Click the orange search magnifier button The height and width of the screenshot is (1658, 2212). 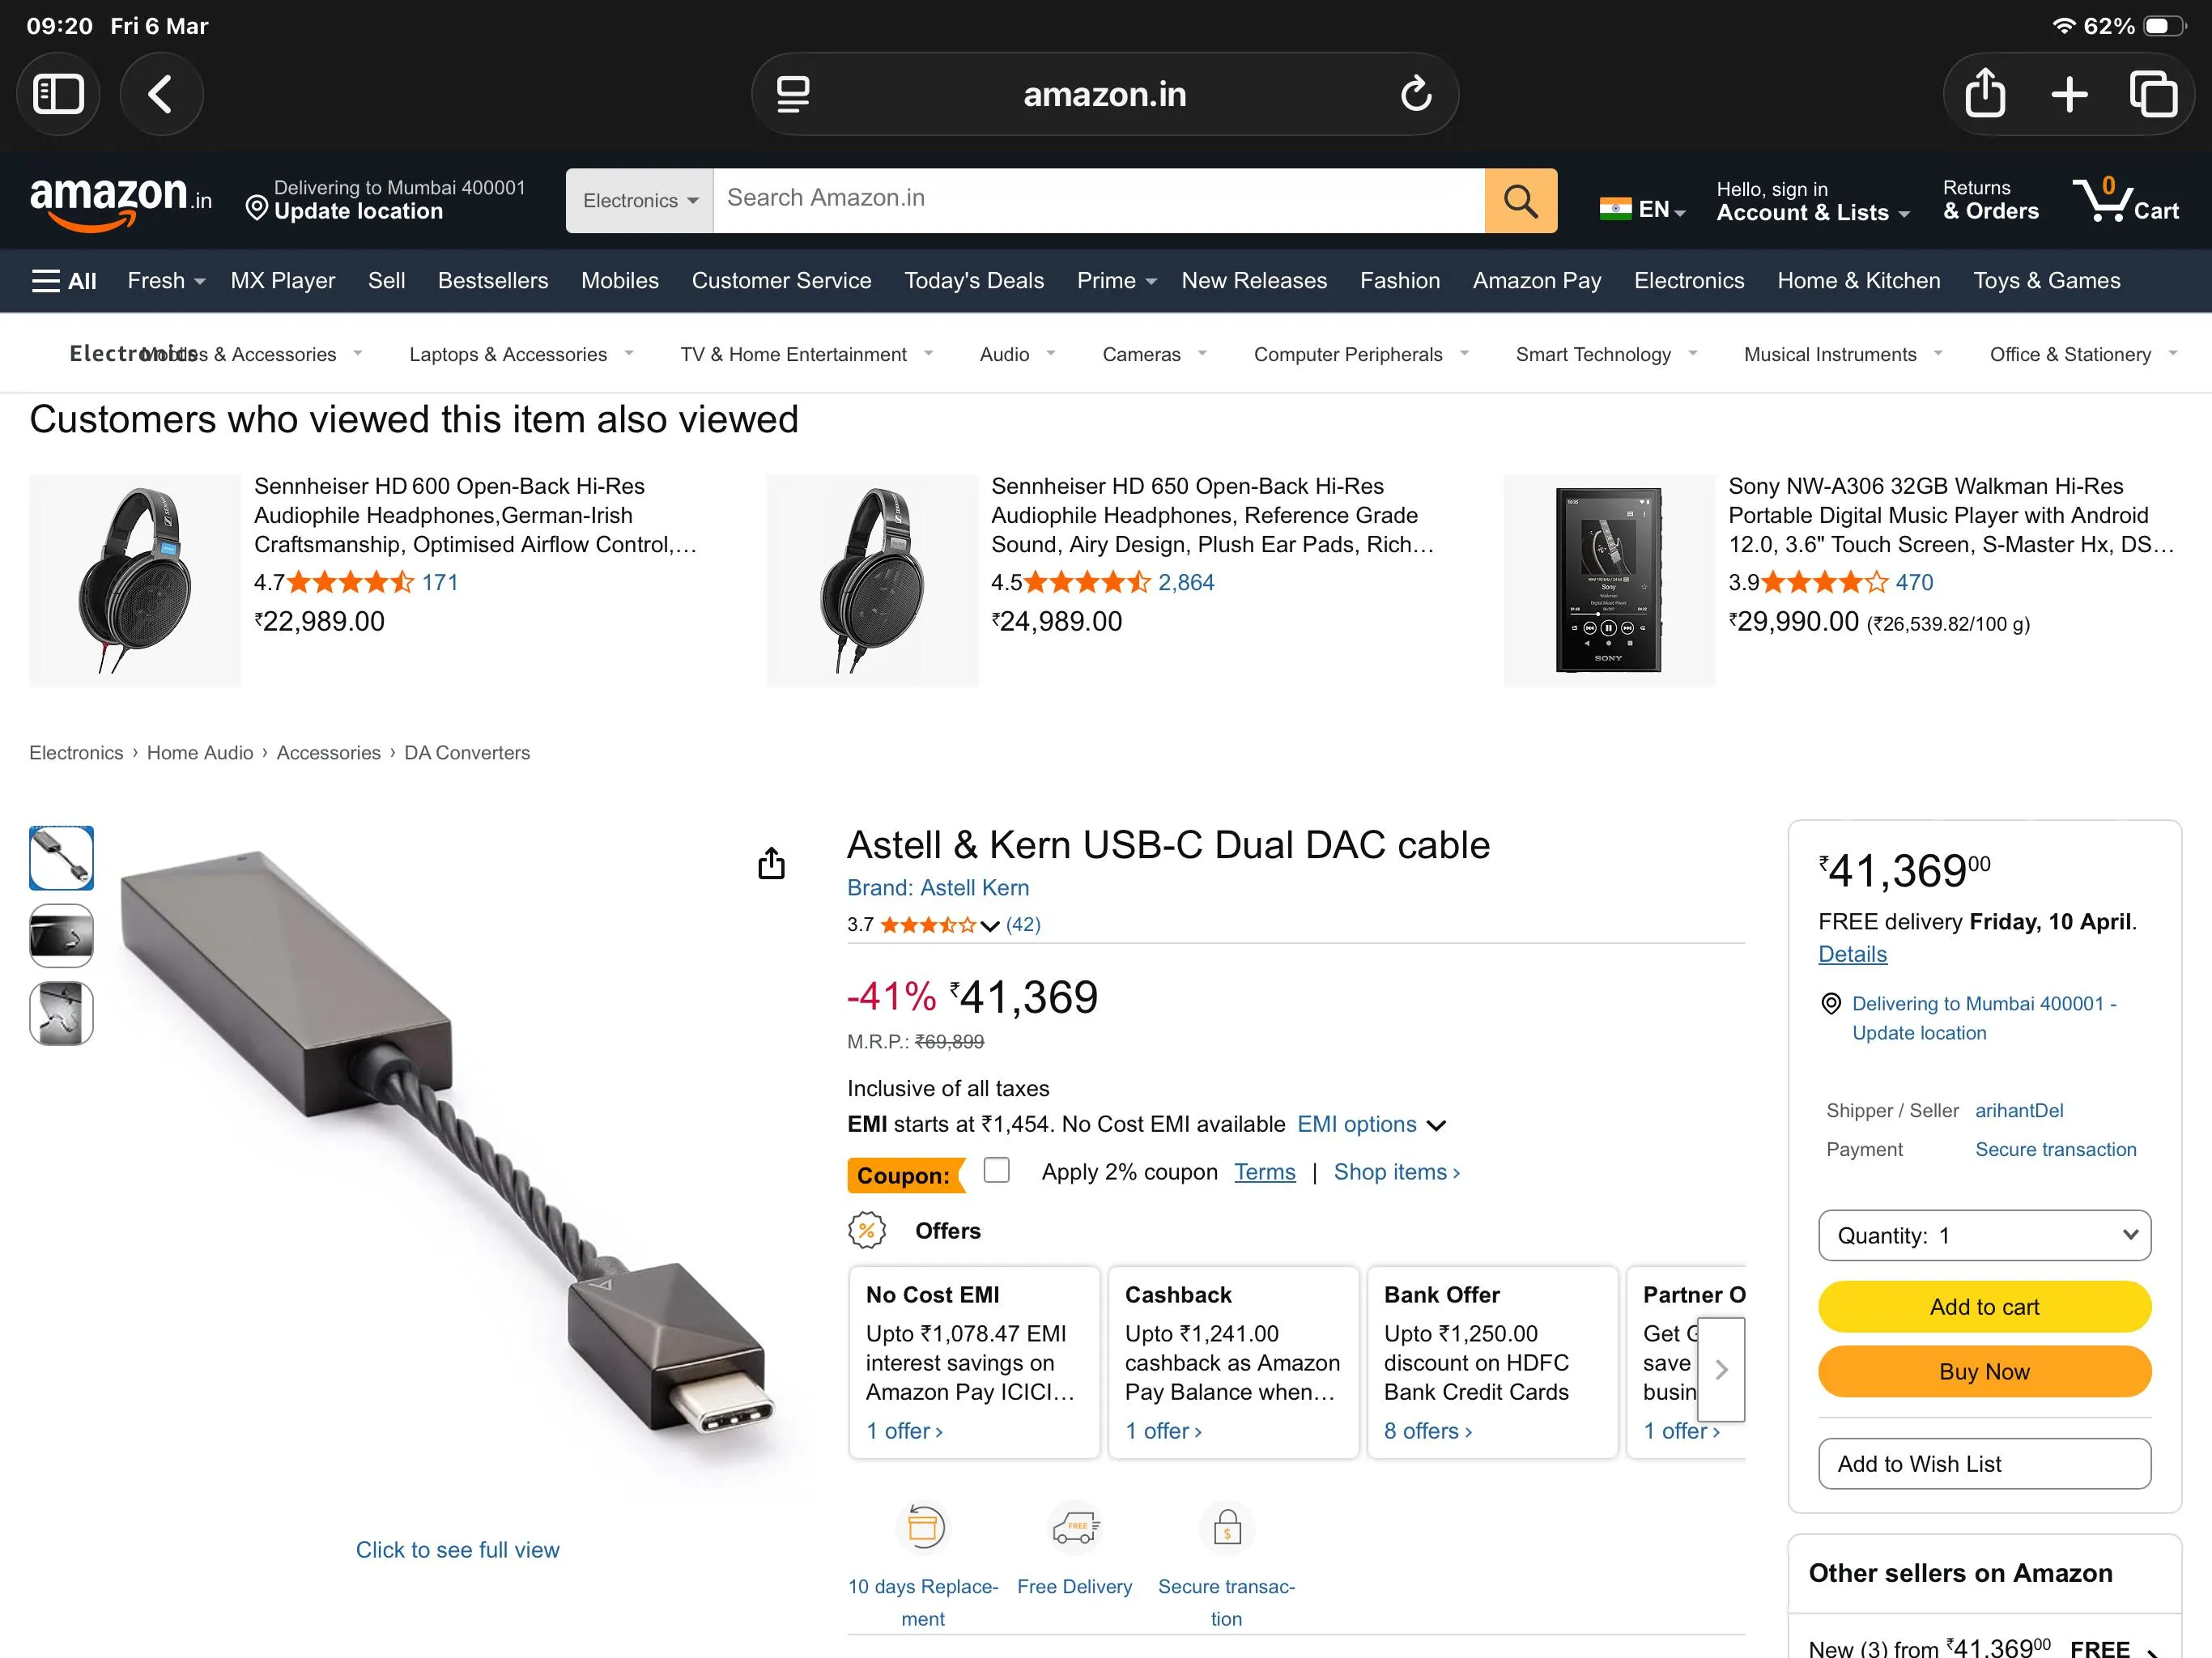coord(1520,201)
